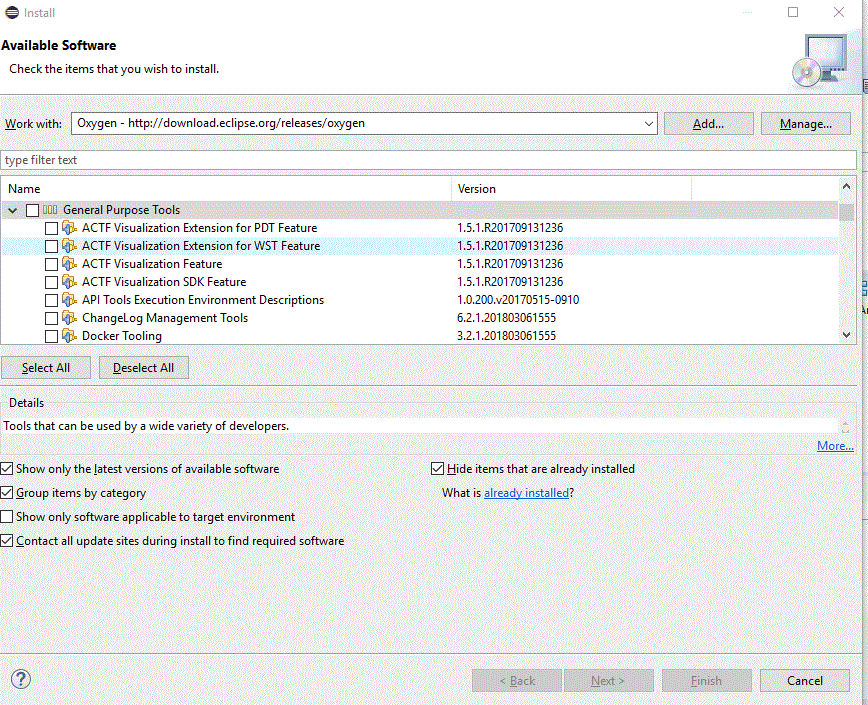
Task: Click version 6.2.1.201803061555 text
Action: tap(507, 318)
